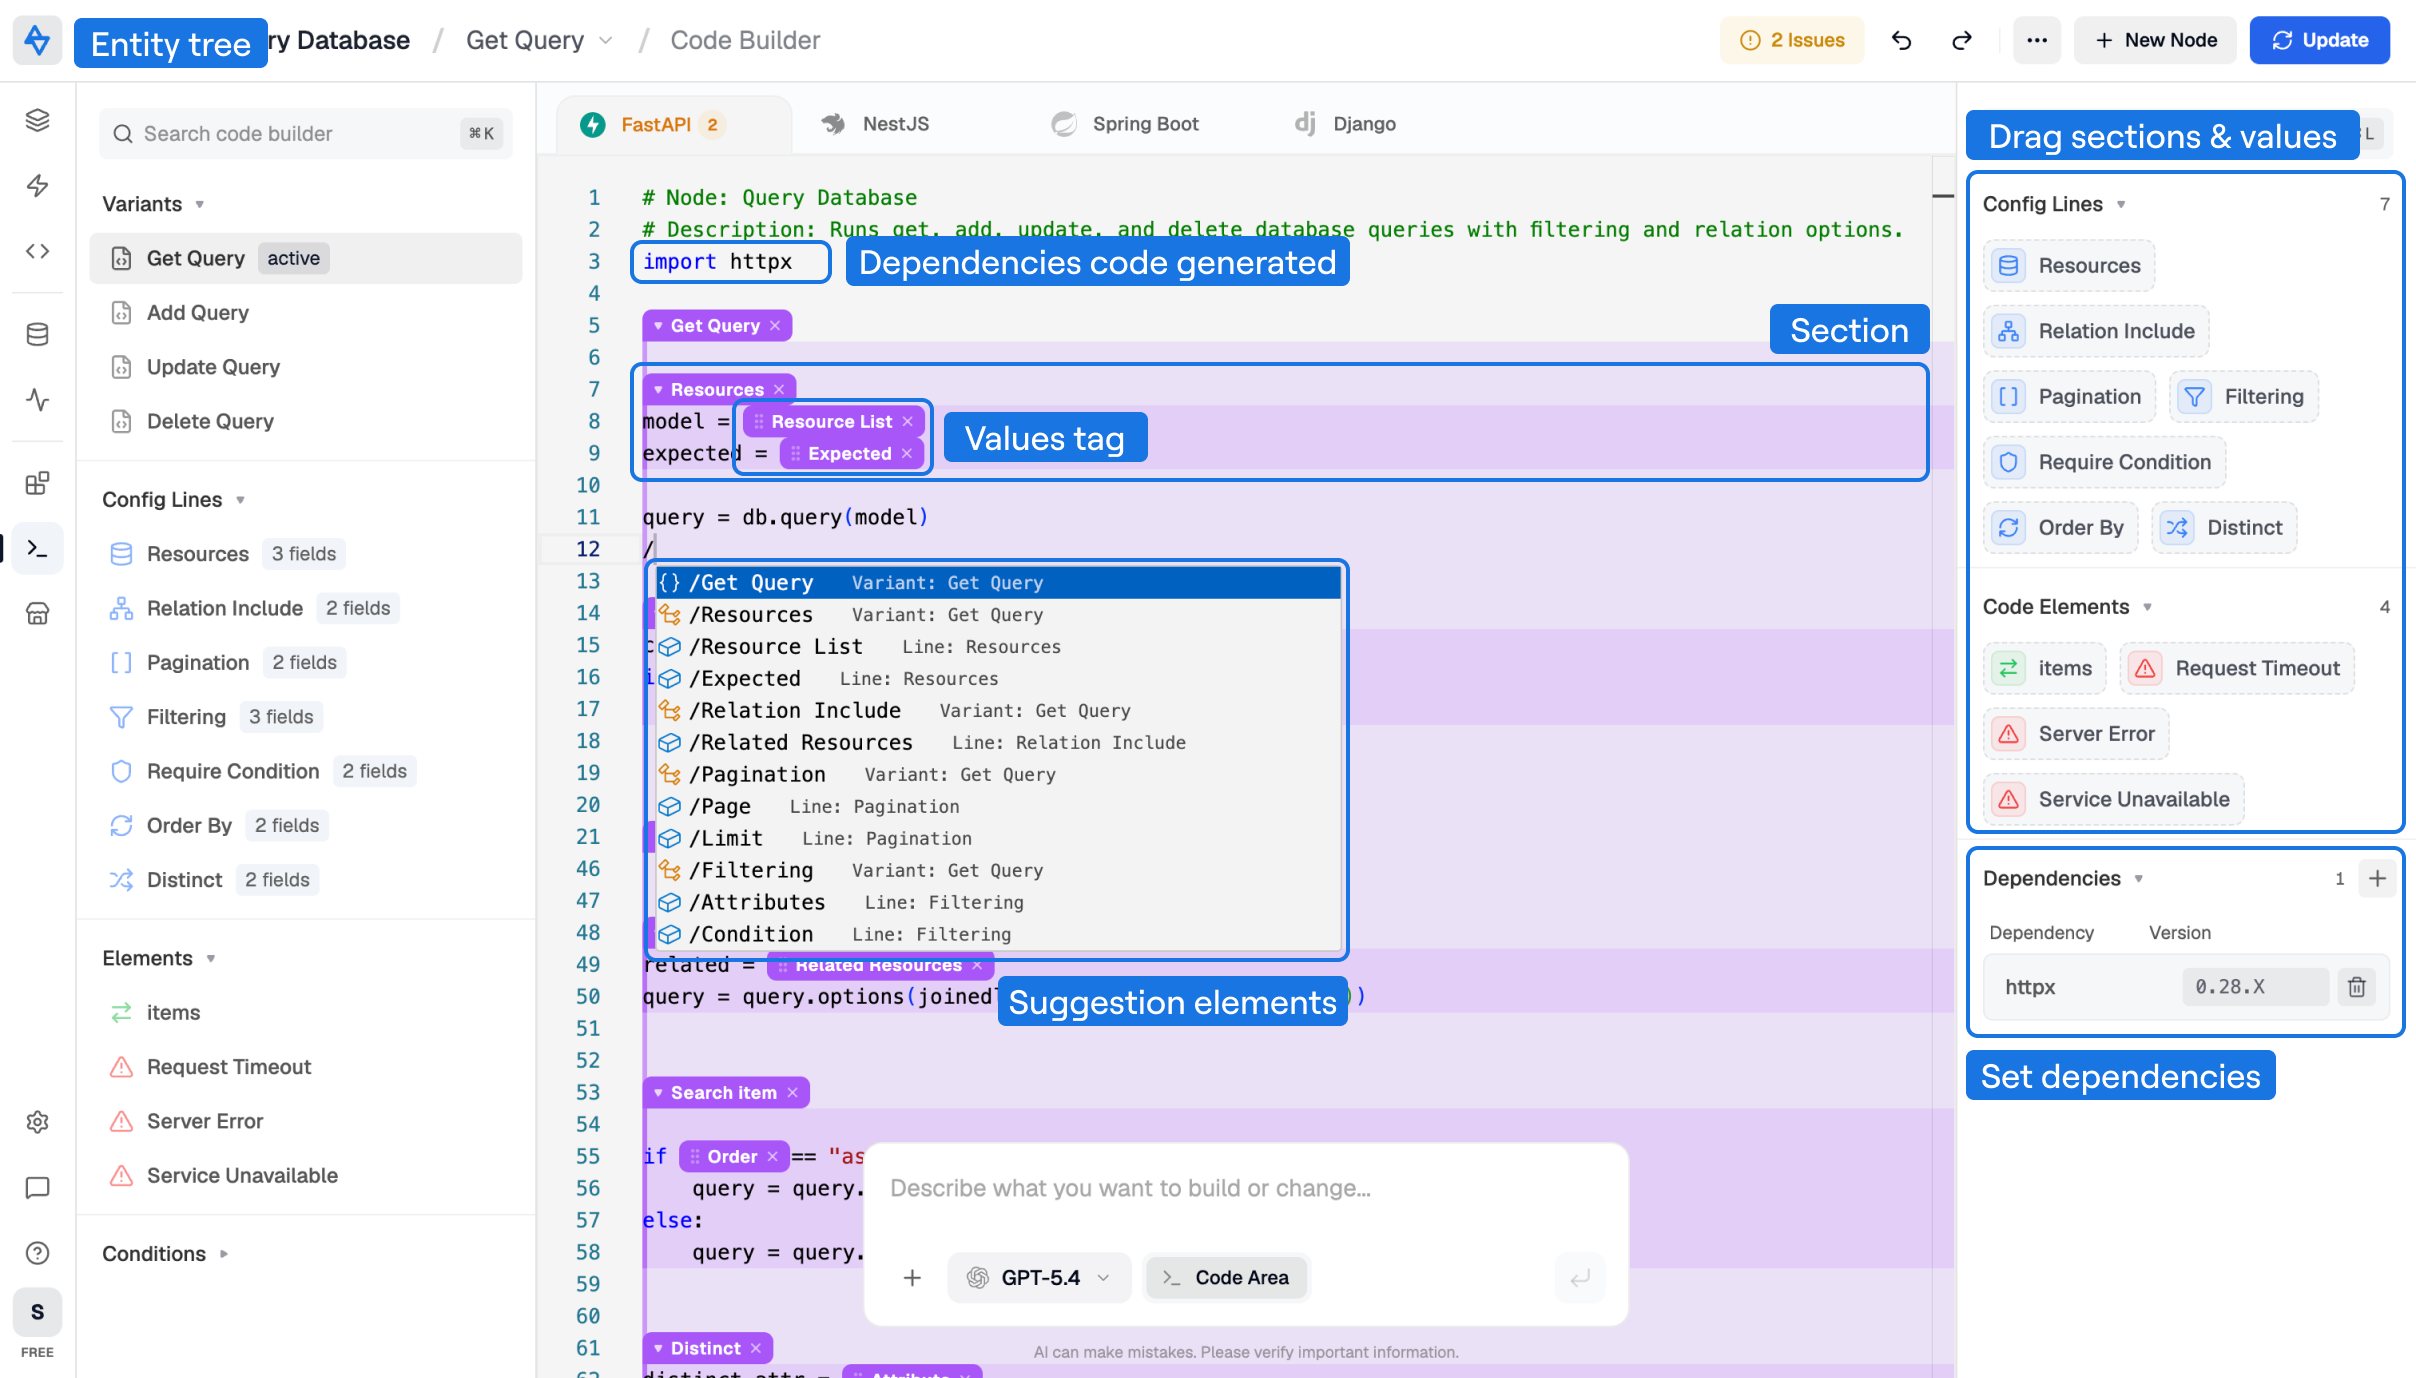Choose /Condition suggestion in autocomplete
2416x1378 pixels.
[998, 935]
